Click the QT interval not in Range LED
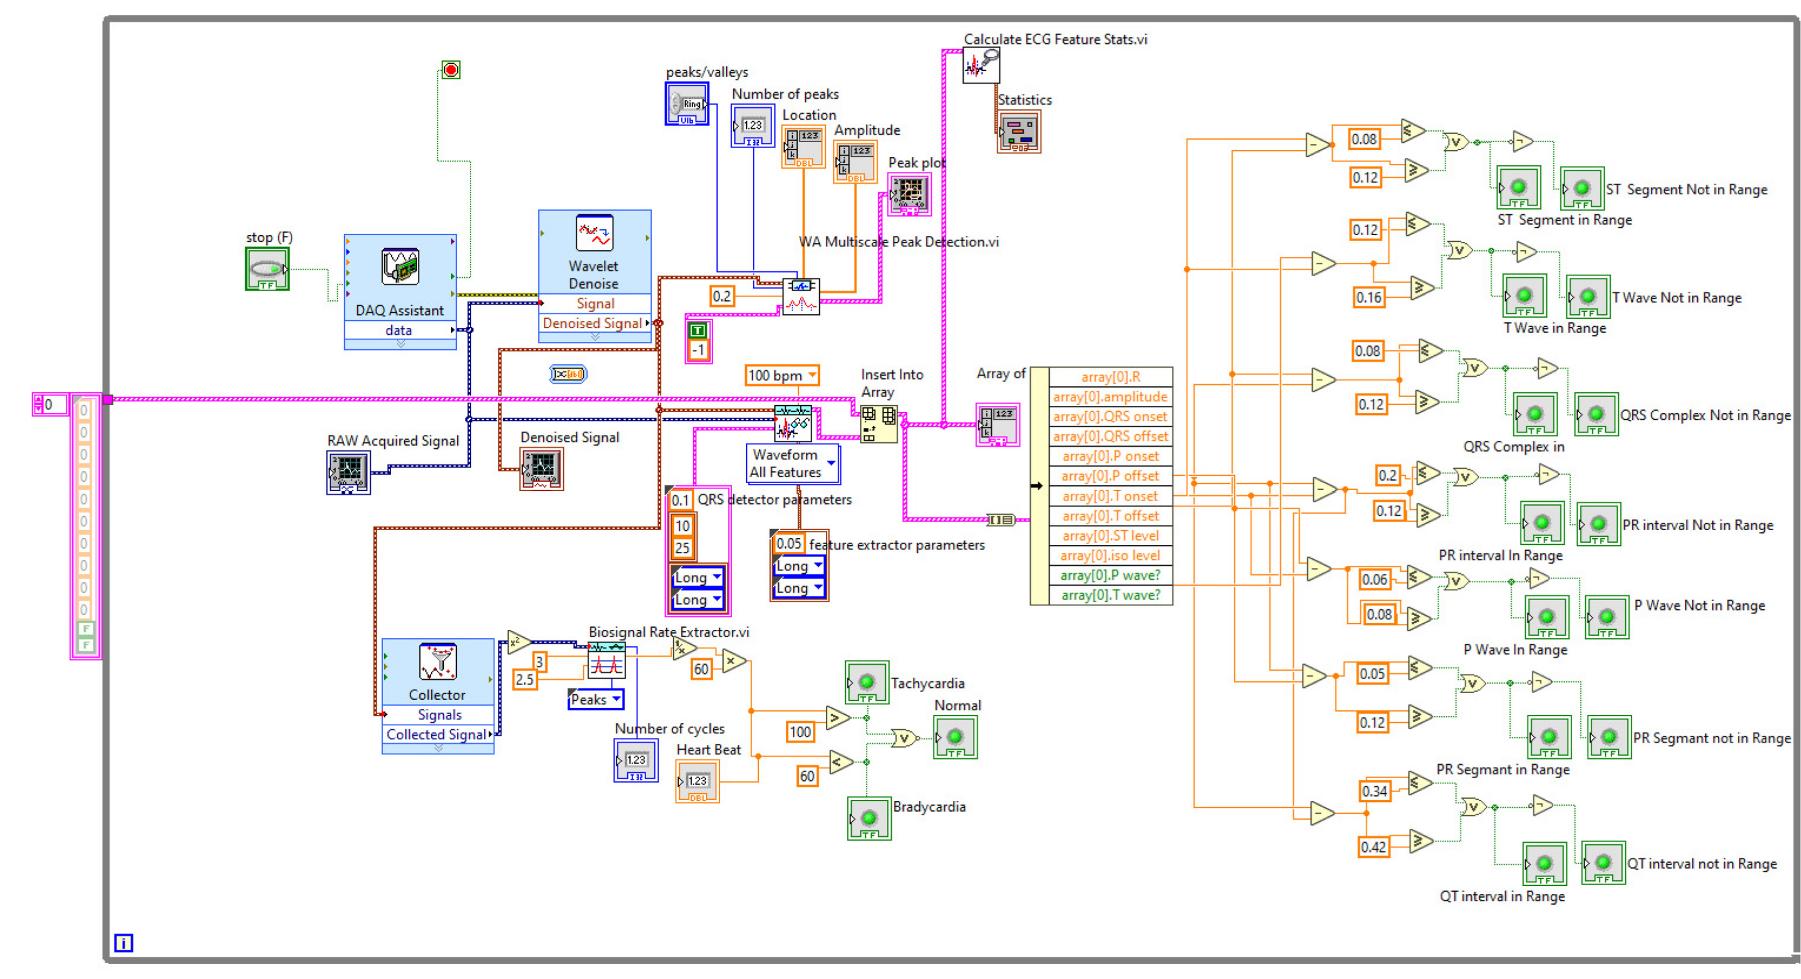 click(1603, 863)
